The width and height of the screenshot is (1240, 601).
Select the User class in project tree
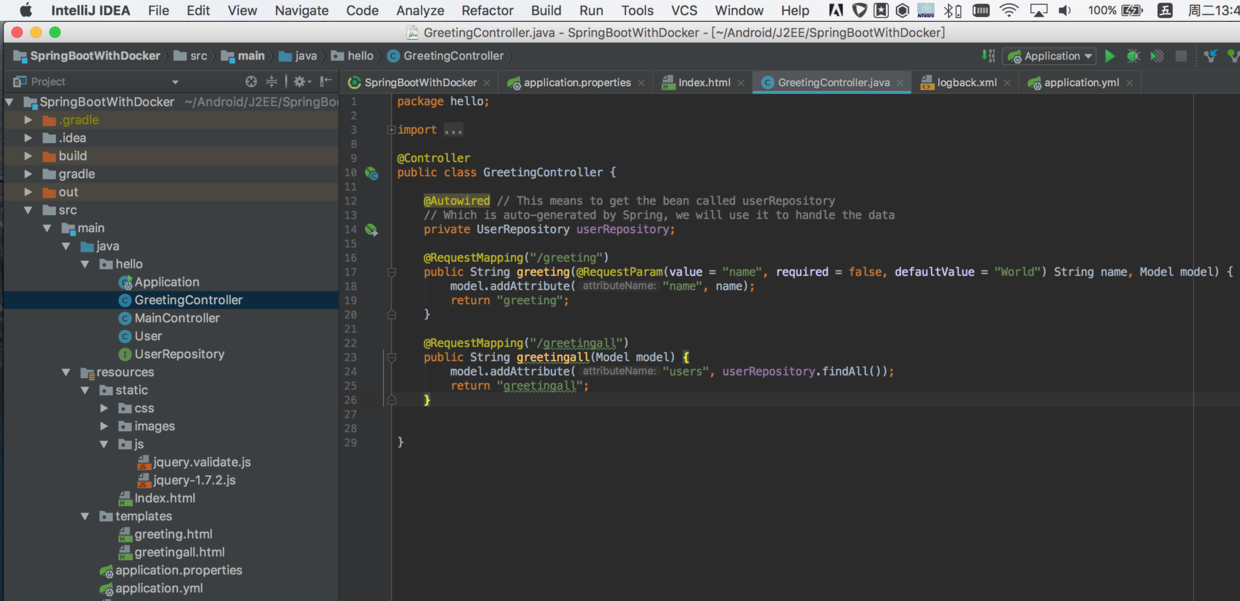tap(148, 336)
